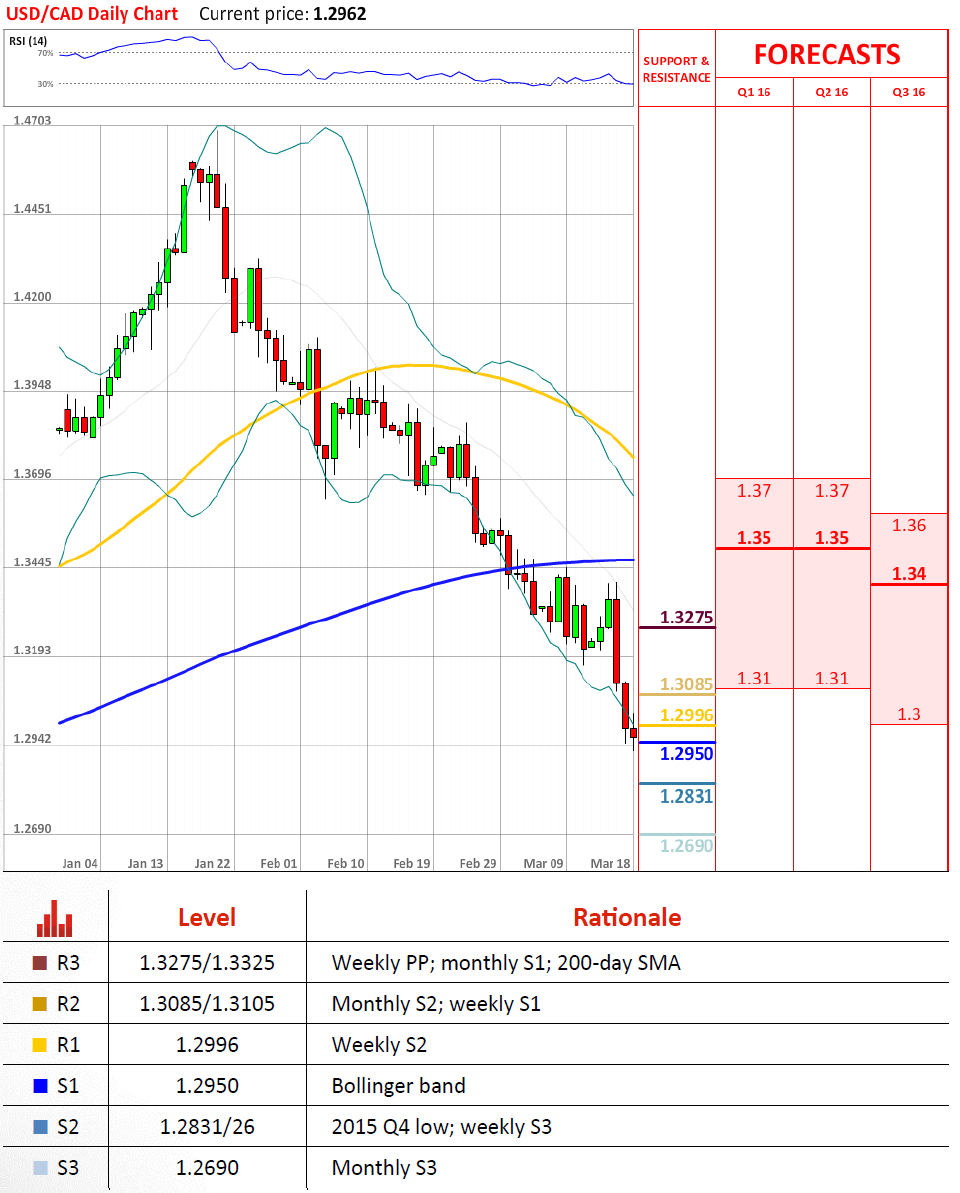Click the red bar chart icon
The height and width of the screenshot is (1193, 960).
pos(54,918)
